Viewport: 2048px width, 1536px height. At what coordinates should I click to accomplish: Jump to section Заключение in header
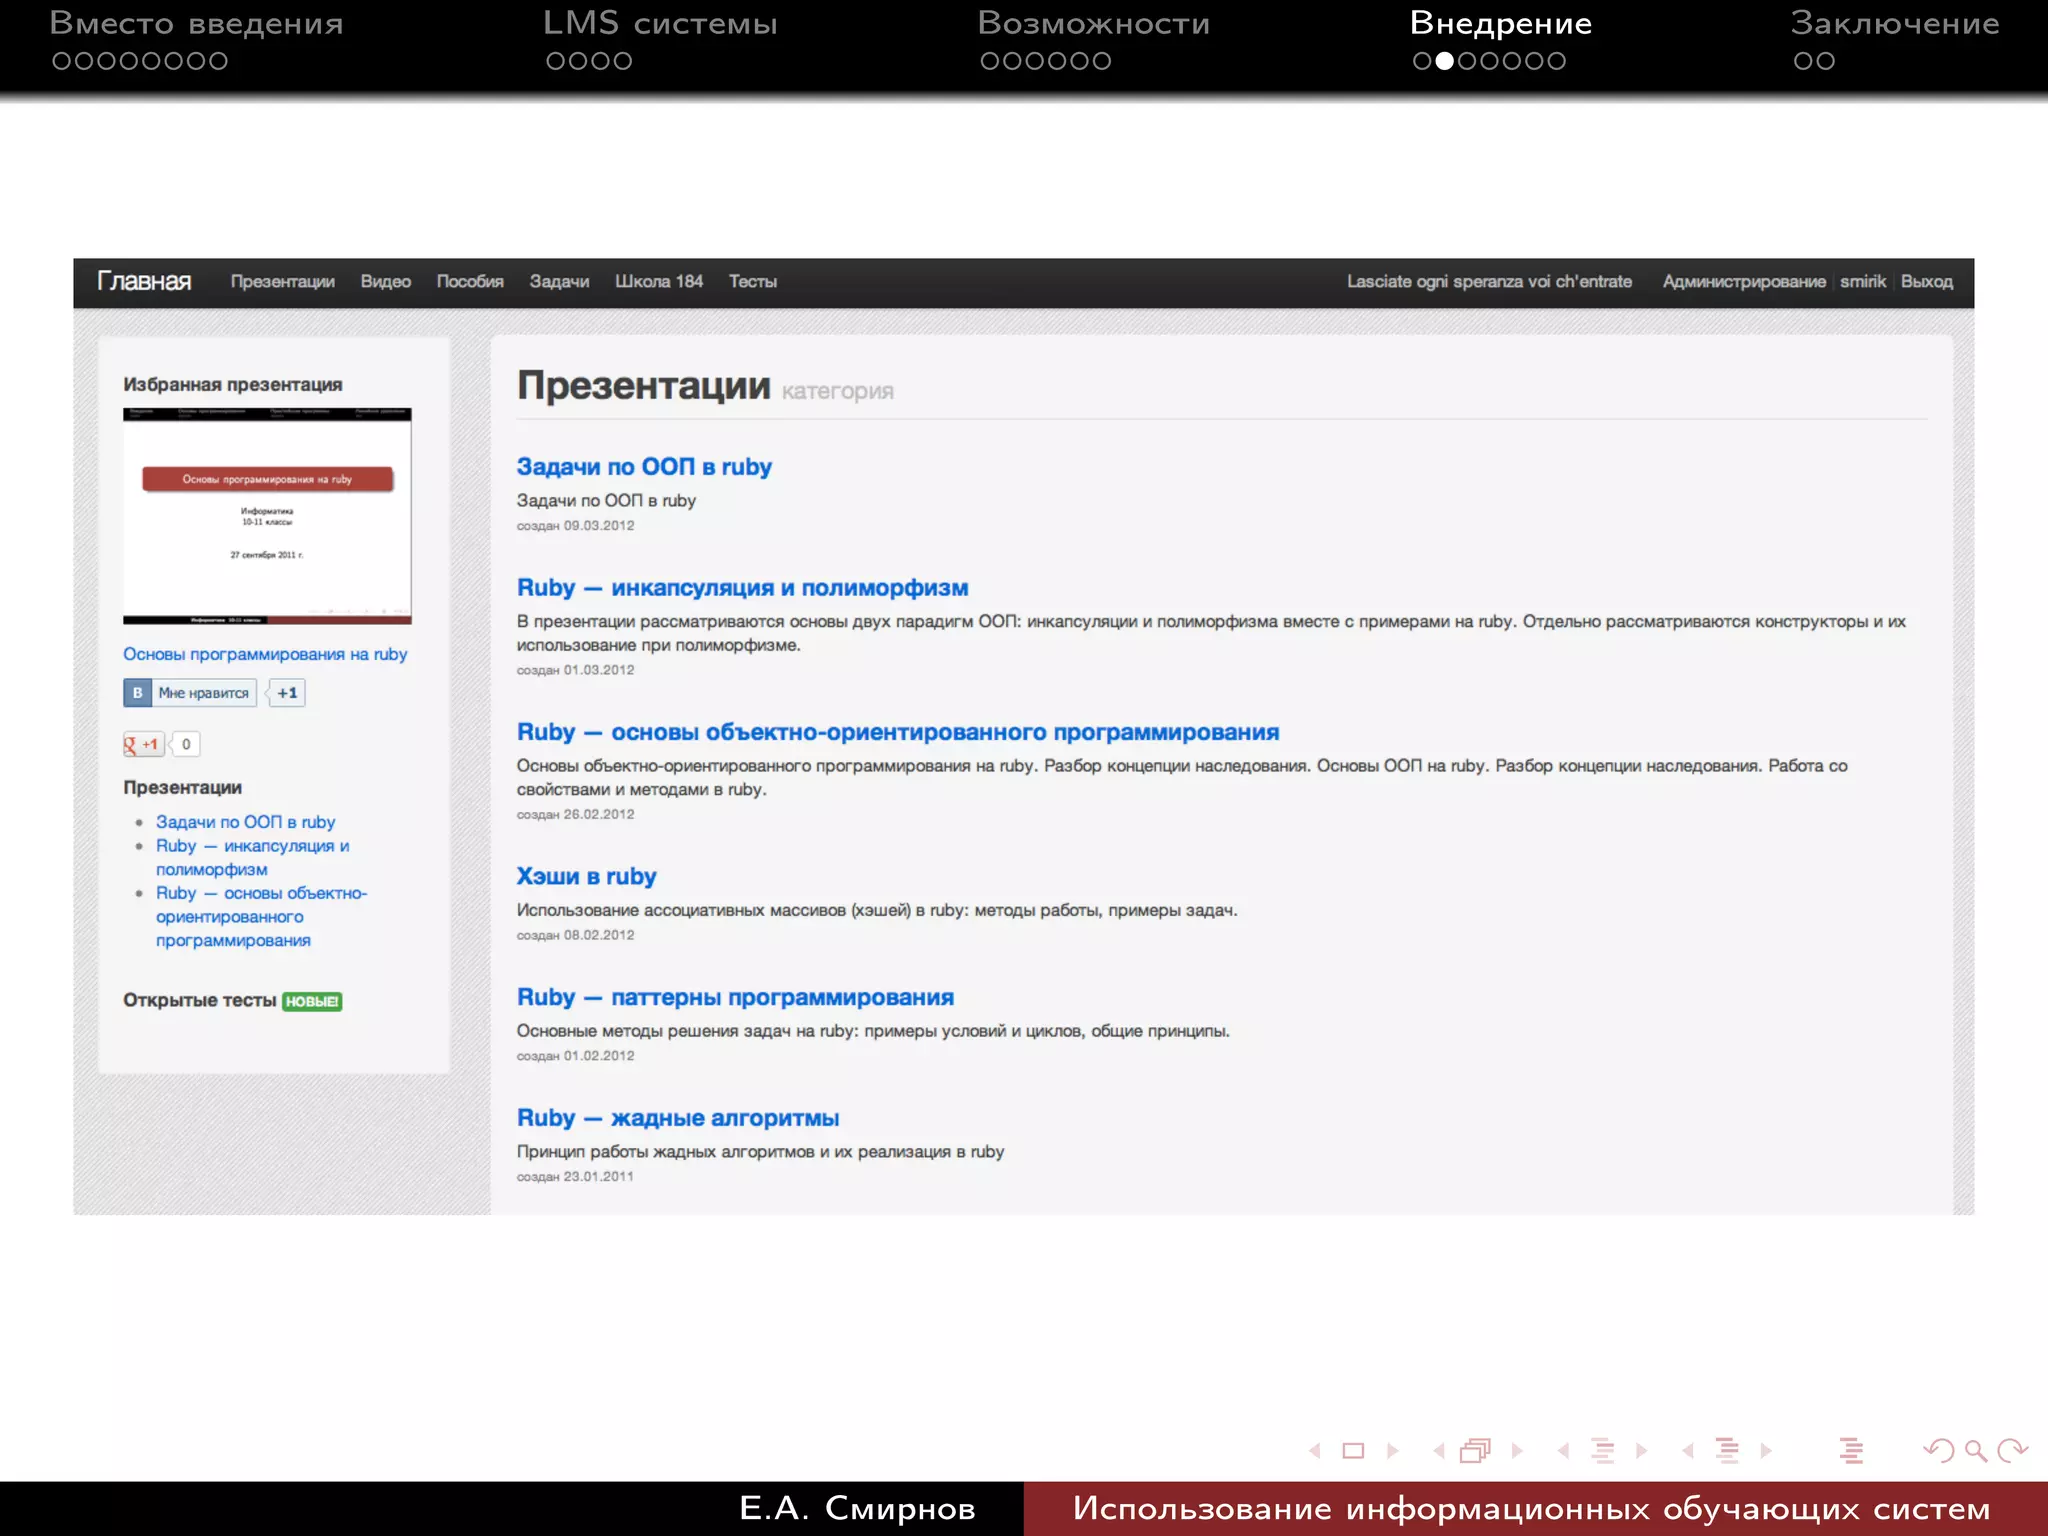point(1895,23)
